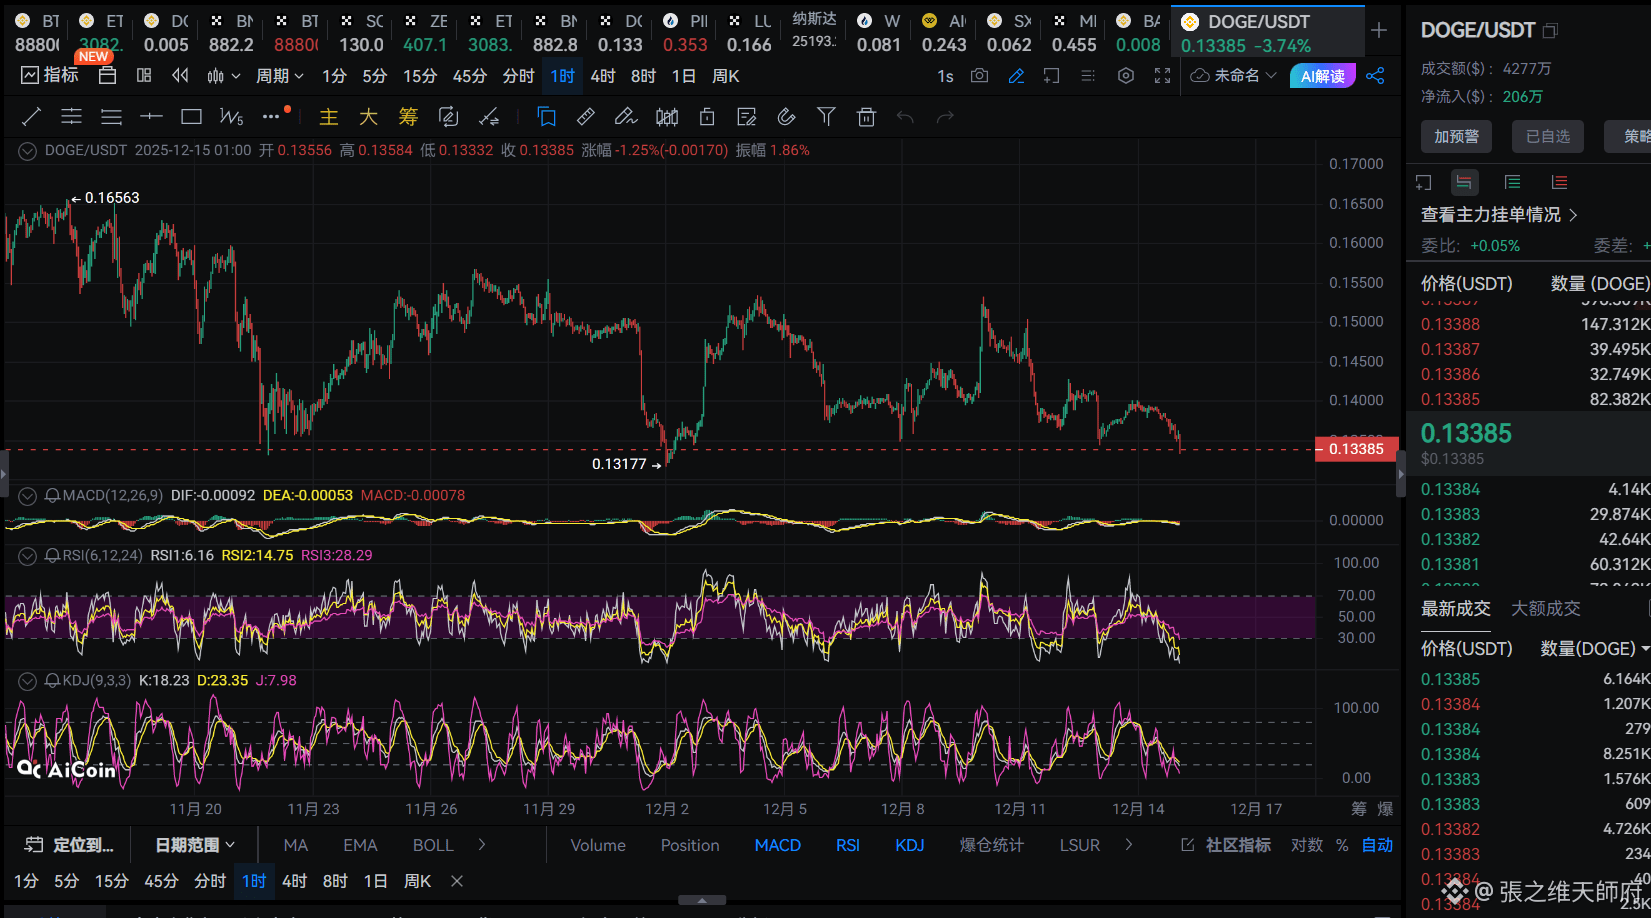Take a chart screenshot with camera icon

(x=979, y=76)
